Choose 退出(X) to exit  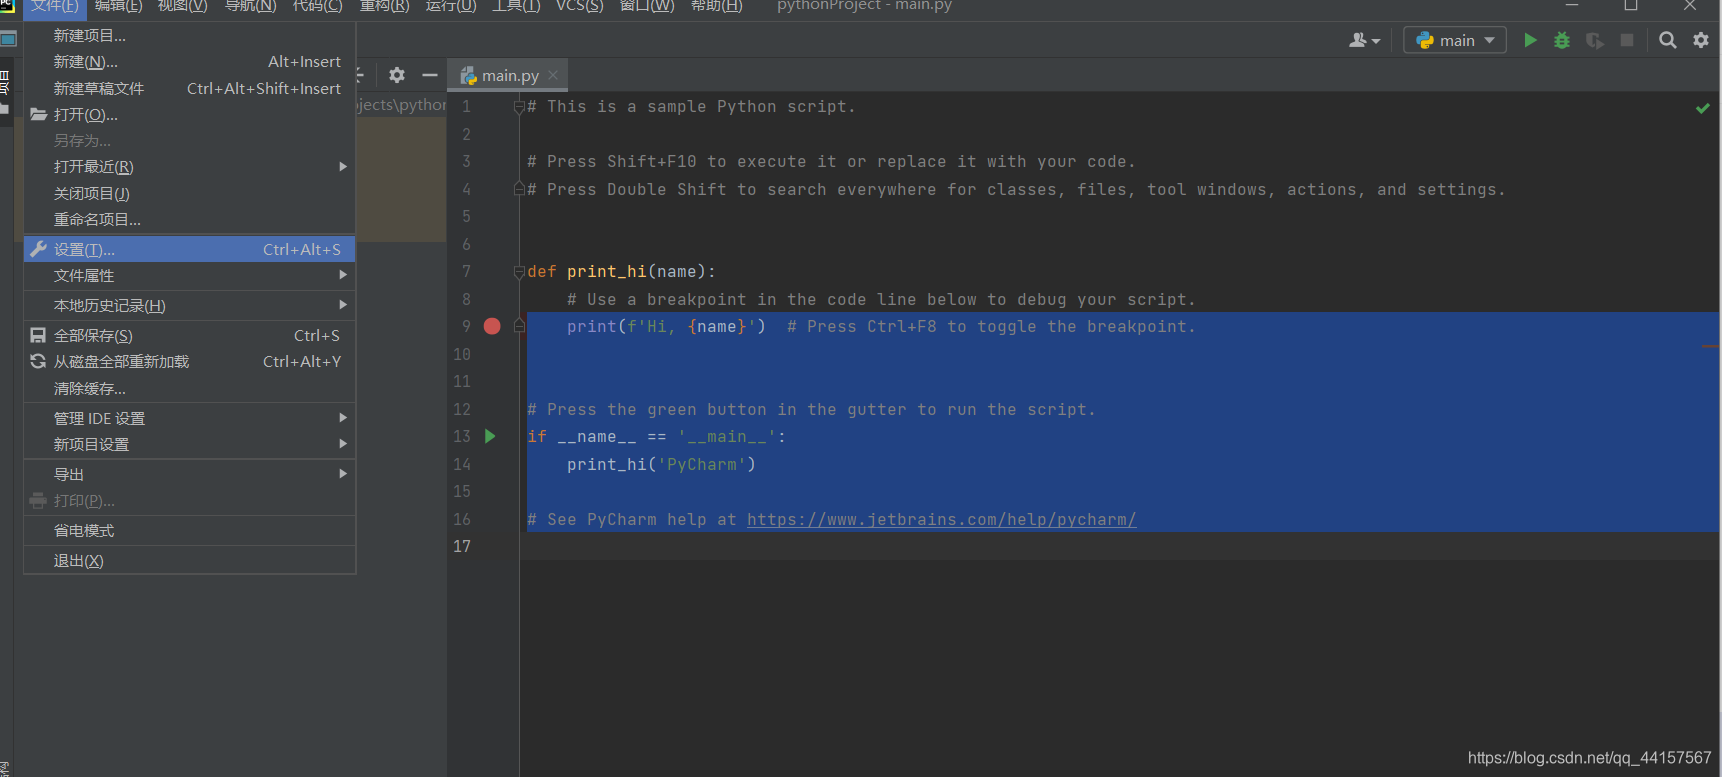click(189, 560)
